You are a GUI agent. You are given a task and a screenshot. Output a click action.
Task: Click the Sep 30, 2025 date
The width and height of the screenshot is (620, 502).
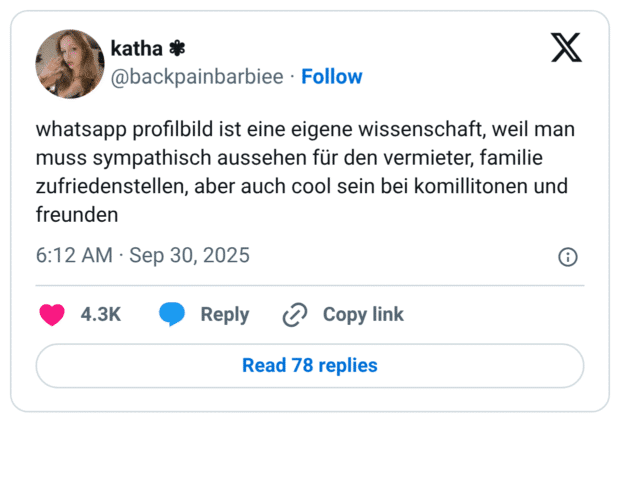(190, 256)
